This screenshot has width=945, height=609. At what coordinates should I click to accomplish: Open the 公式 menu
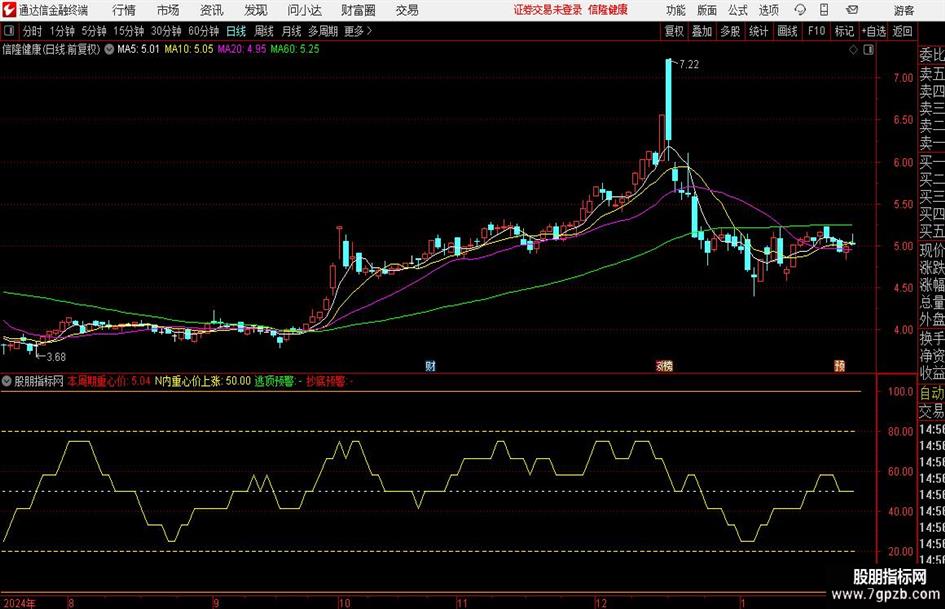738,10
